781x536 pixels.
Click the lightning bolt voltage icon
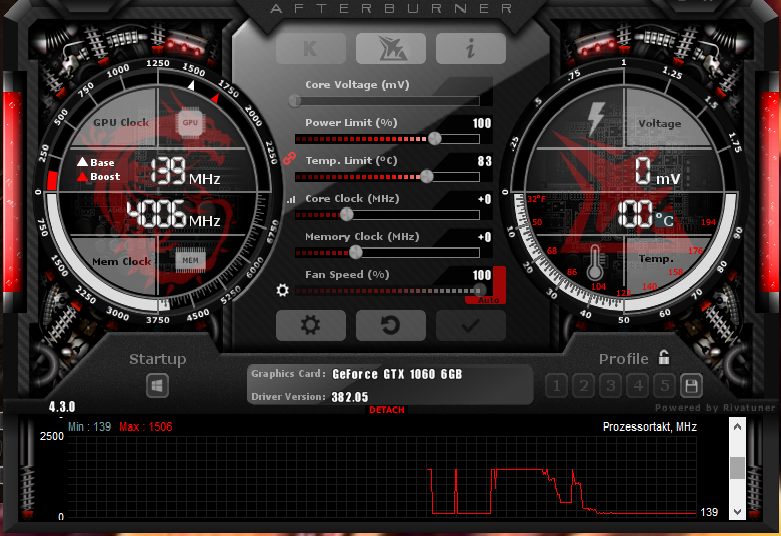(x=596, y=119)
